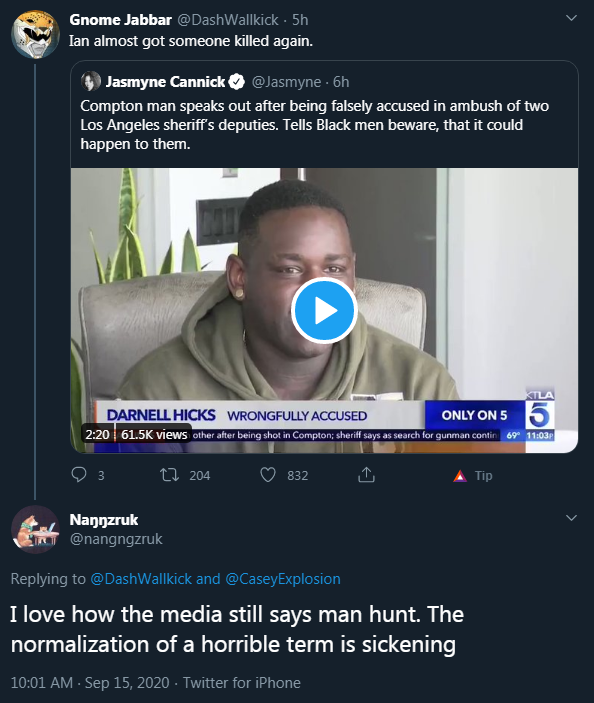This screenshot has height=703, width=594.
Task: Open Gnome Jabbar's profile avatar
Action: [x=35, y=35]
